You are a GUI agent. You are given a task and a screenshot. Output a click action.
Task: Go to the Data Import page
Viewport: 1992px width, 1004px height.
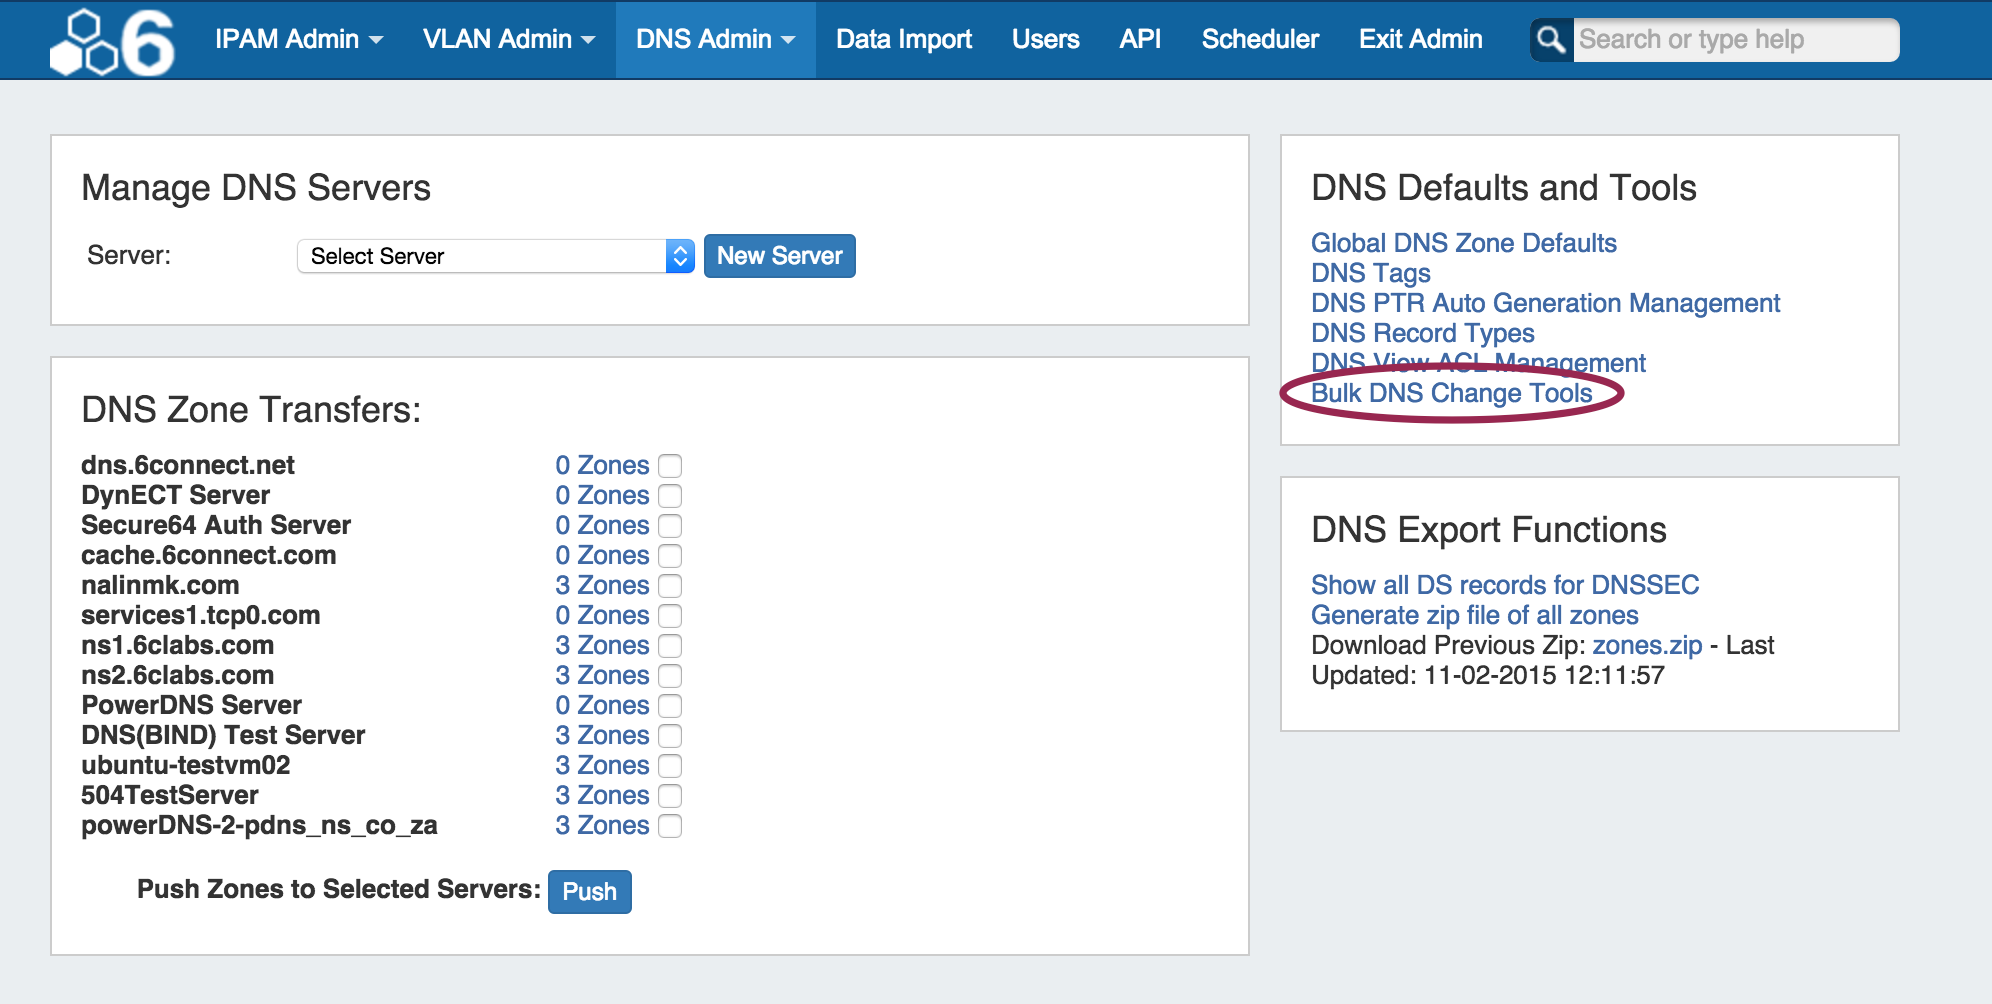pos(903,39)
